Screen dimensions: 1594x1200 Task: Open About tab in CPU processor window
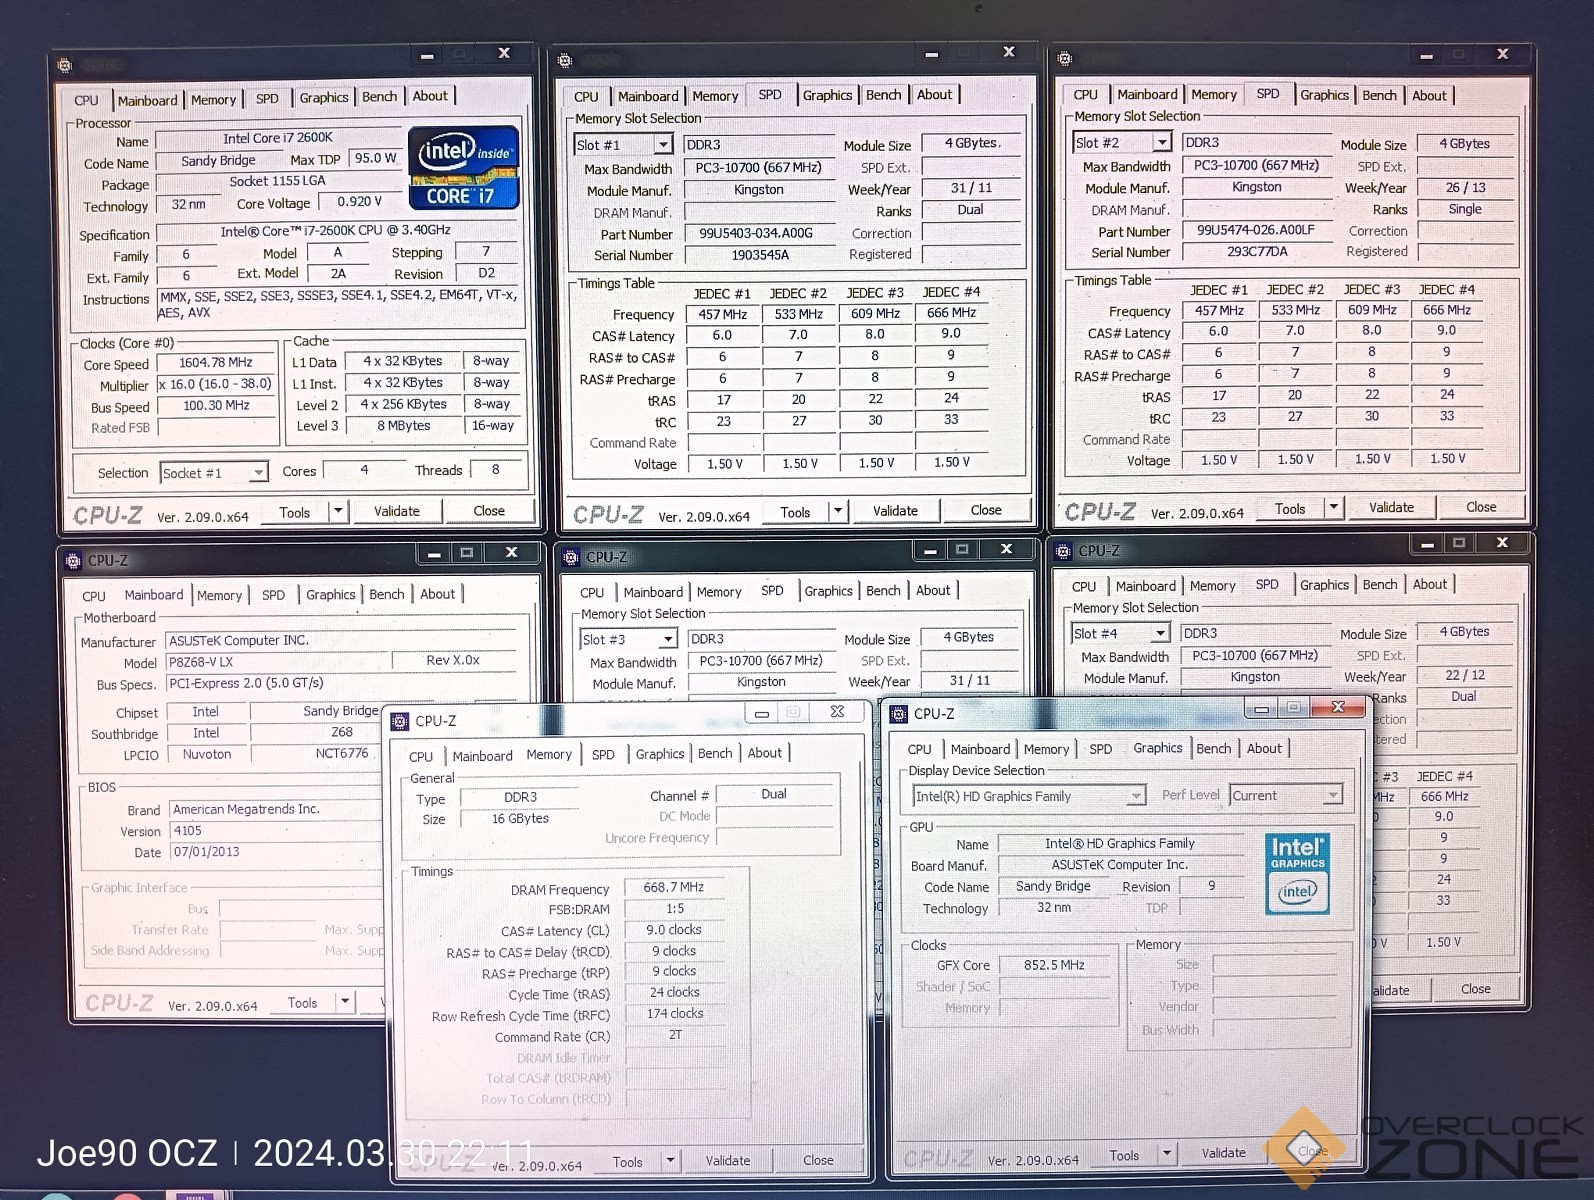(x=430, y=96)
